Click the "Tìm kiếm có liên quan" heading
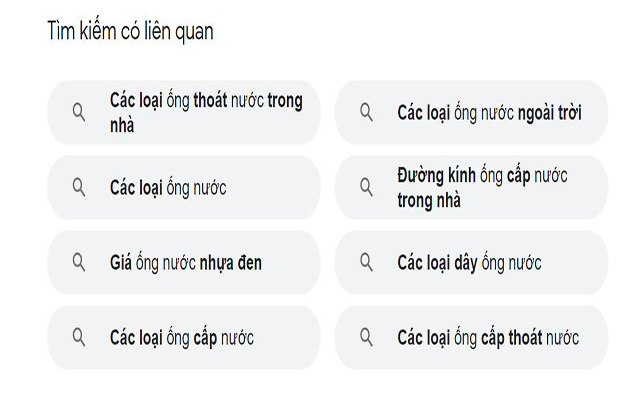 [x=130, y=31]
